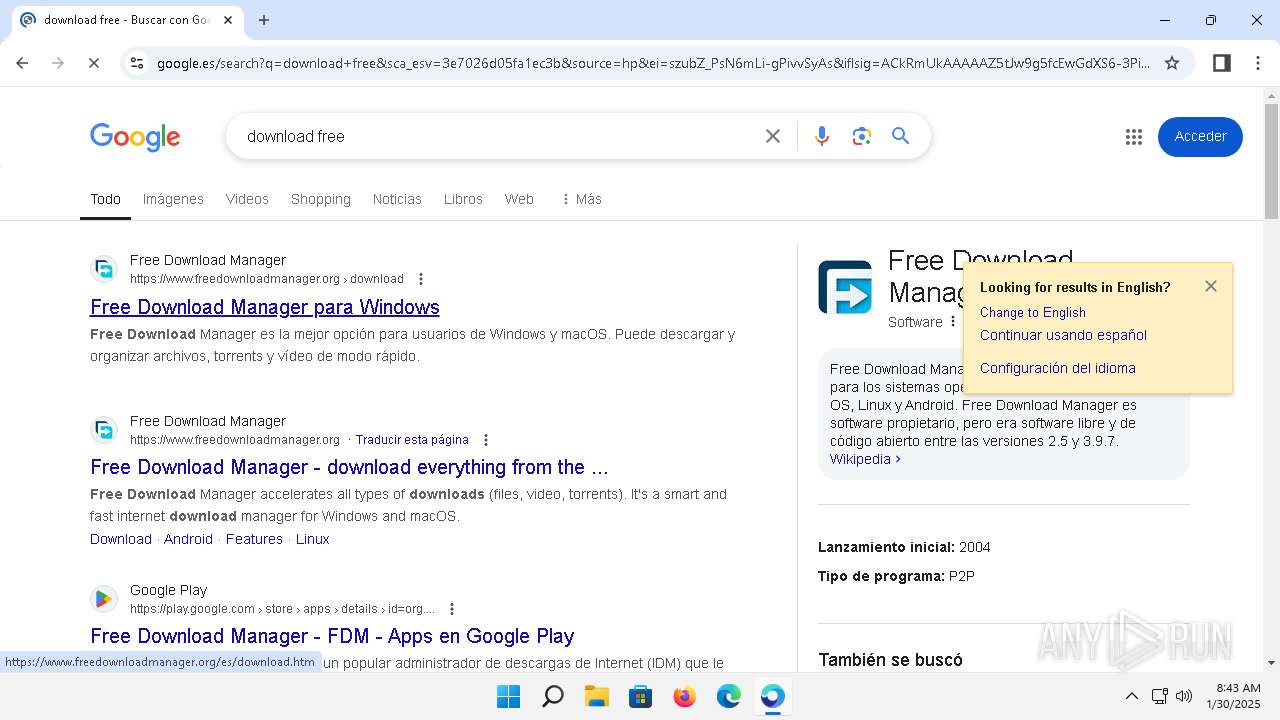Click the blue magnifier search icon
This screenshot has height=720, width=1280.
tap(901, 136)
